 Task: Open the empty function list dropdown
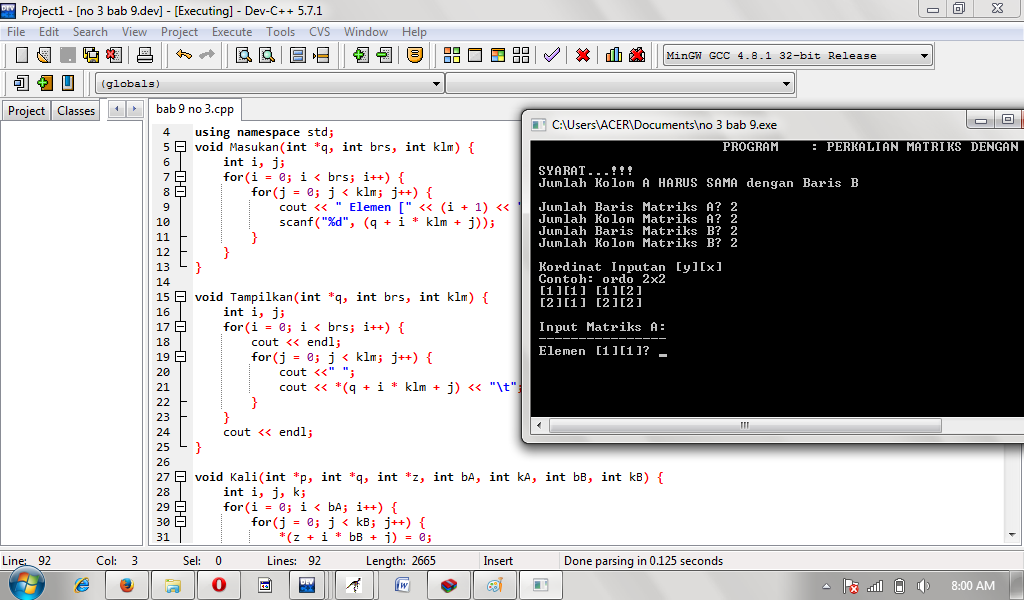point(620,84)
